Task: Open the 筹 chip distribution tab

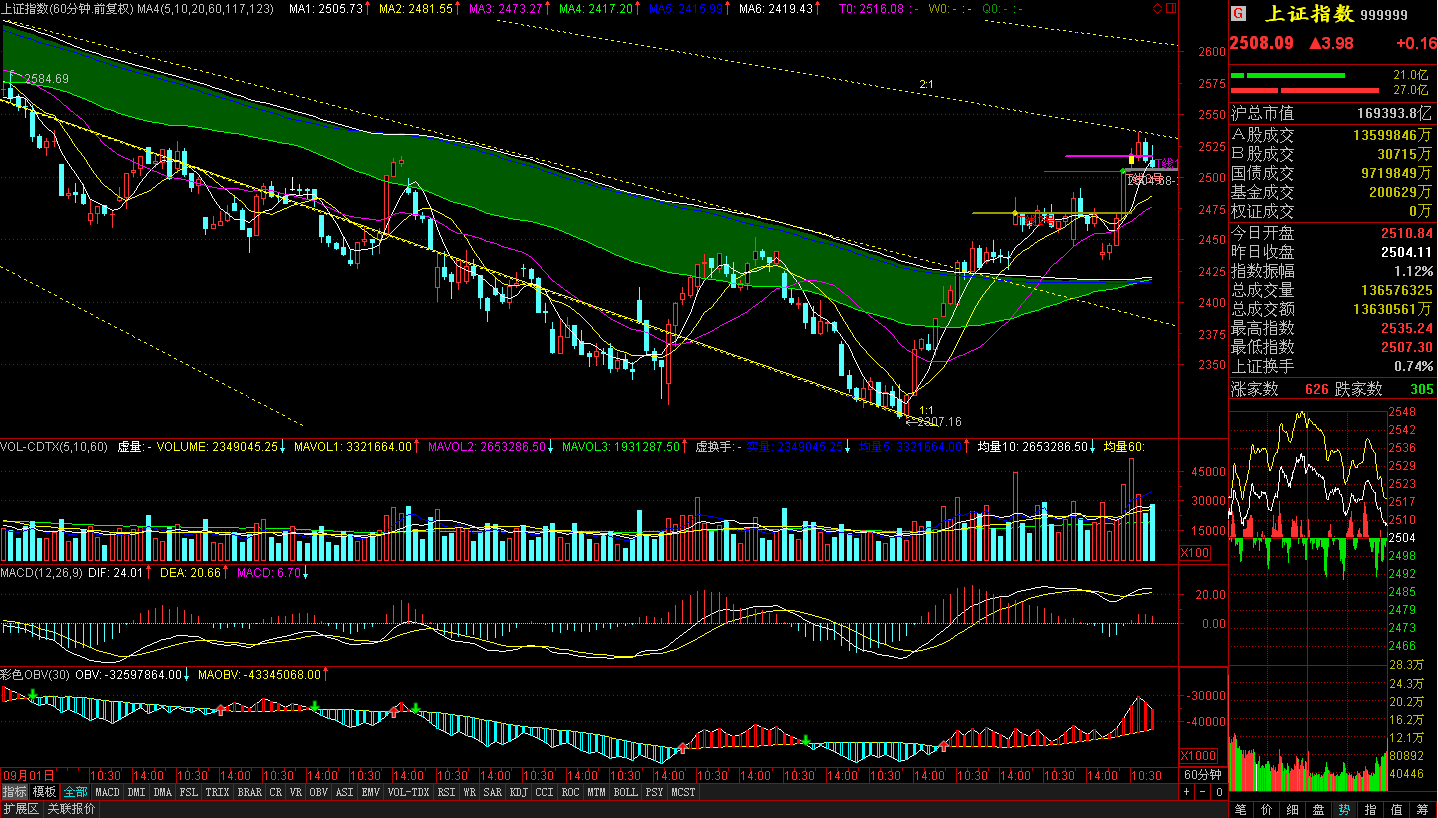Action: (1422, 809)
